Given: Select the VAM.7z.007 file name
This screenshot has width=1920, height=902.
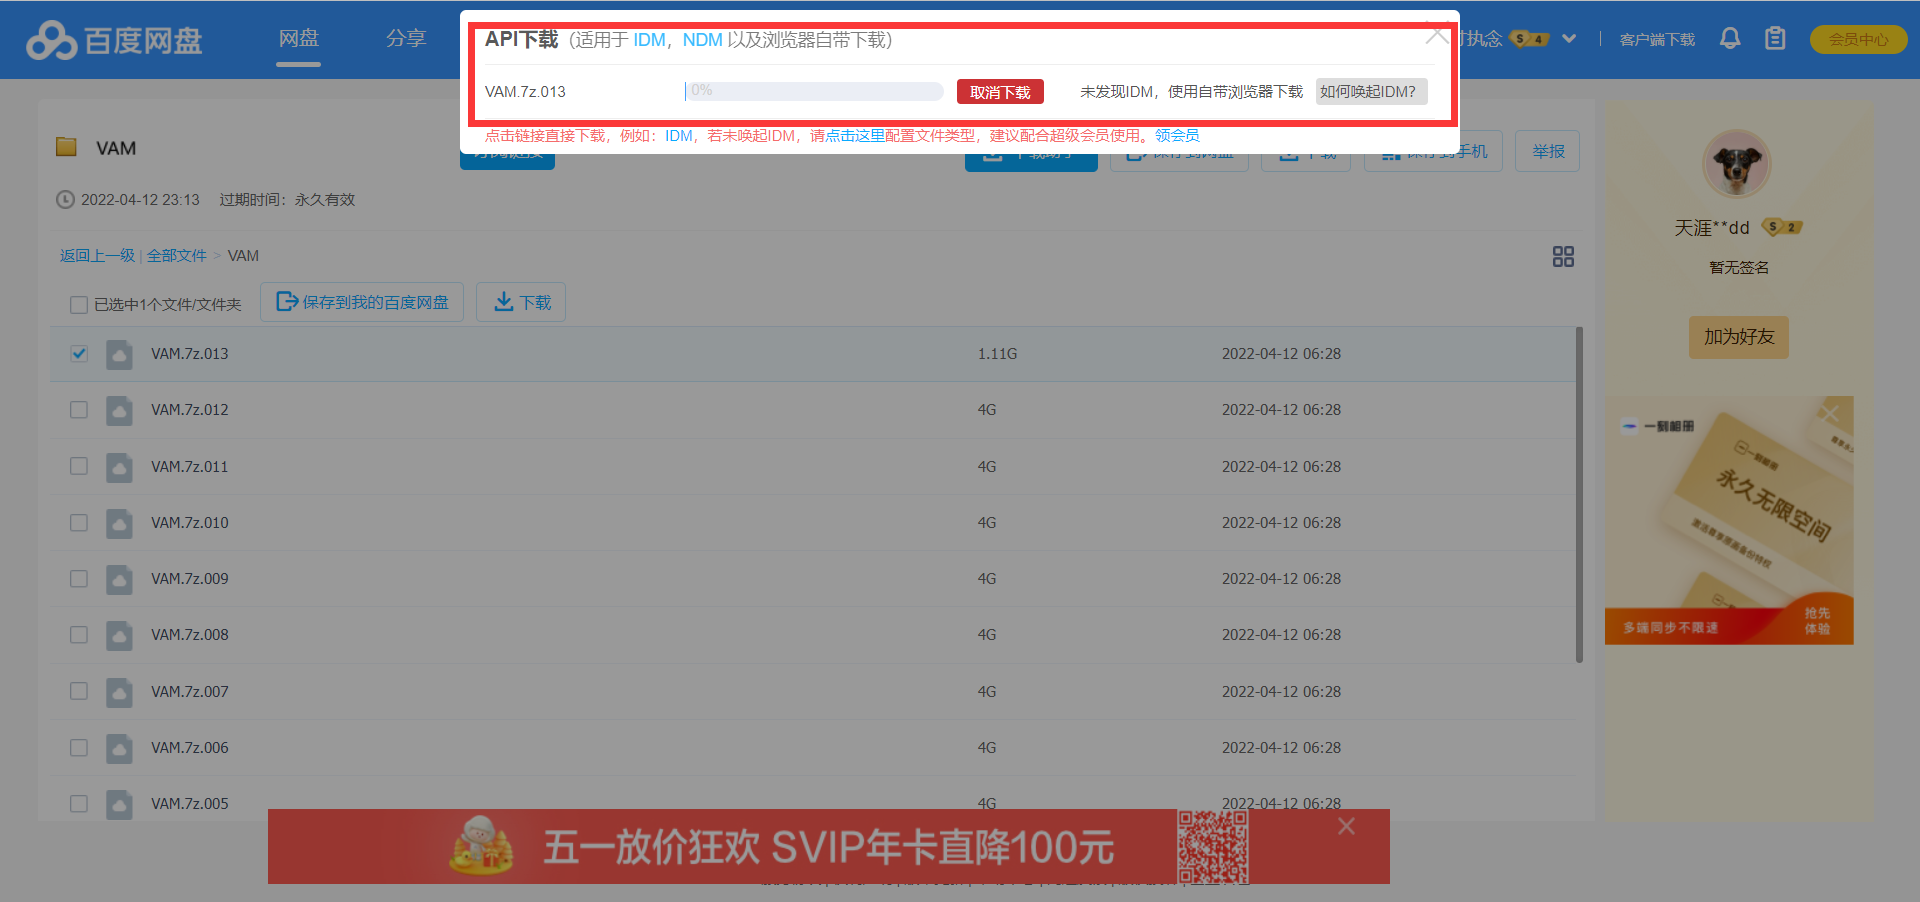Looking at the screenshot, I should 190,692.
